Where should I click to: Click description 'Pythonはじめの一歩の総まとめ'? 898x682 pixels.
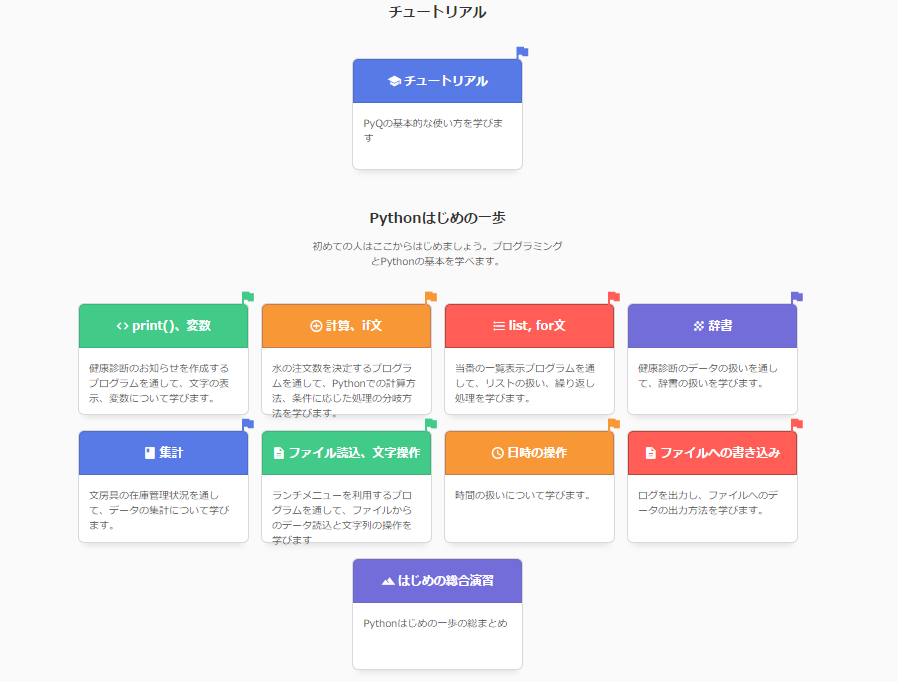click(x=435, y=624)
